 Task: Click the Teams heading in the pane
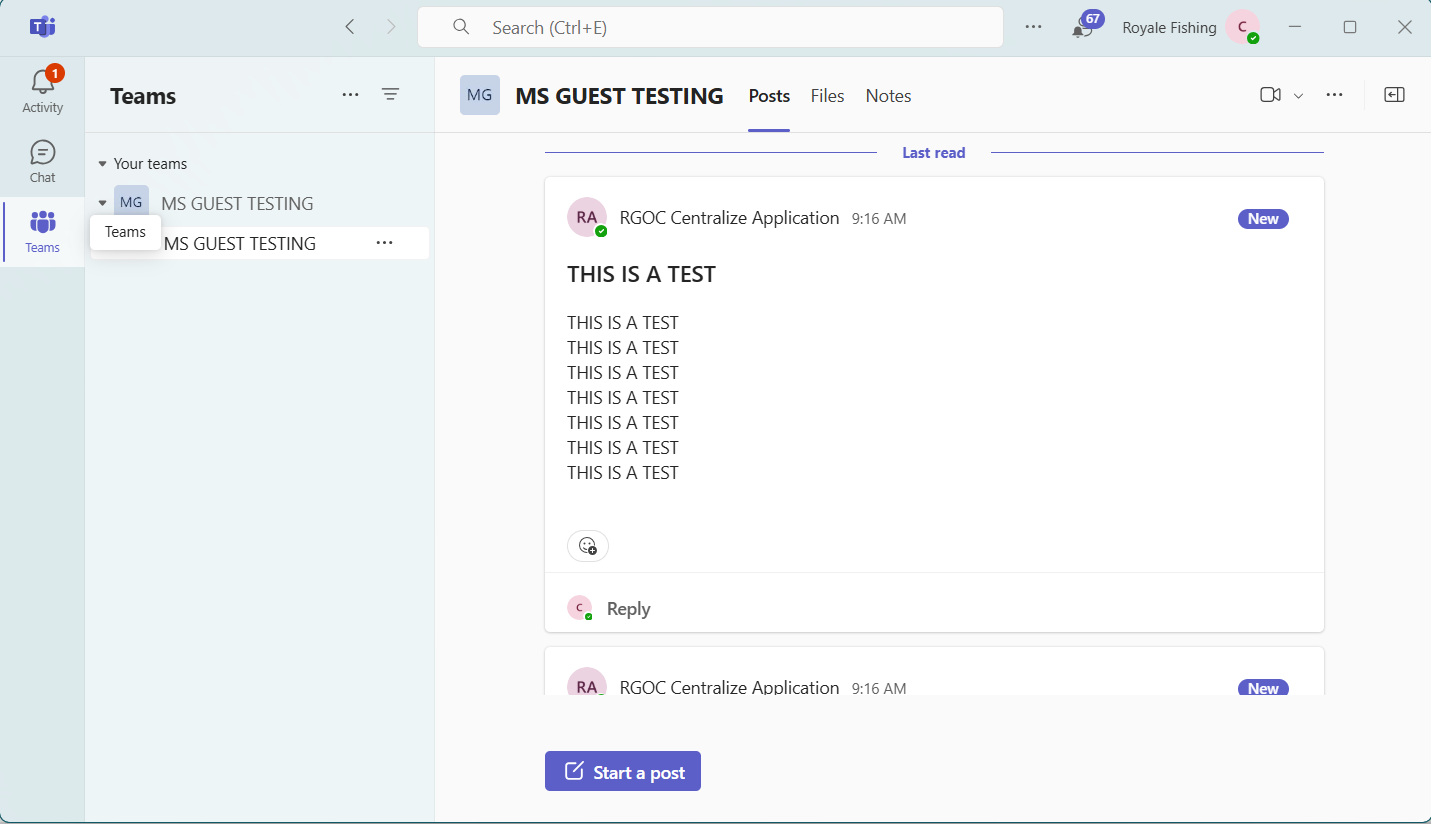143,96
